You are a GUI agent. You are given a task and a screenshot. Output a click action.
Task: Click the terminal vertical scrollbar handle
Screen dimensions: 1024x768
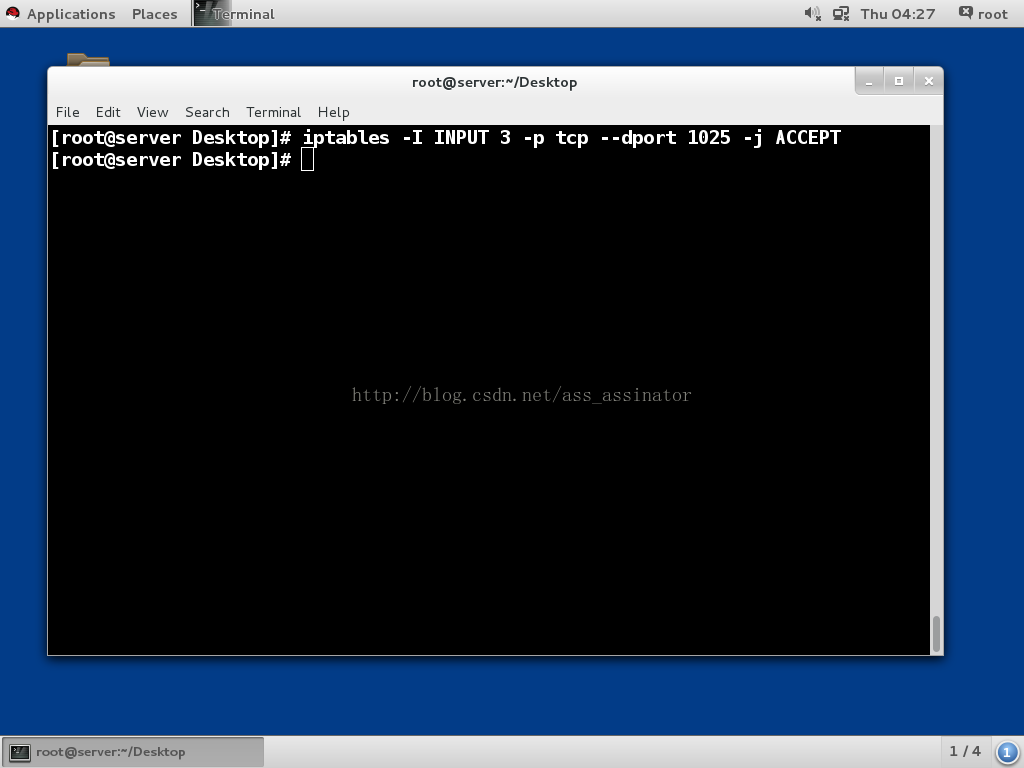(936, 634)
